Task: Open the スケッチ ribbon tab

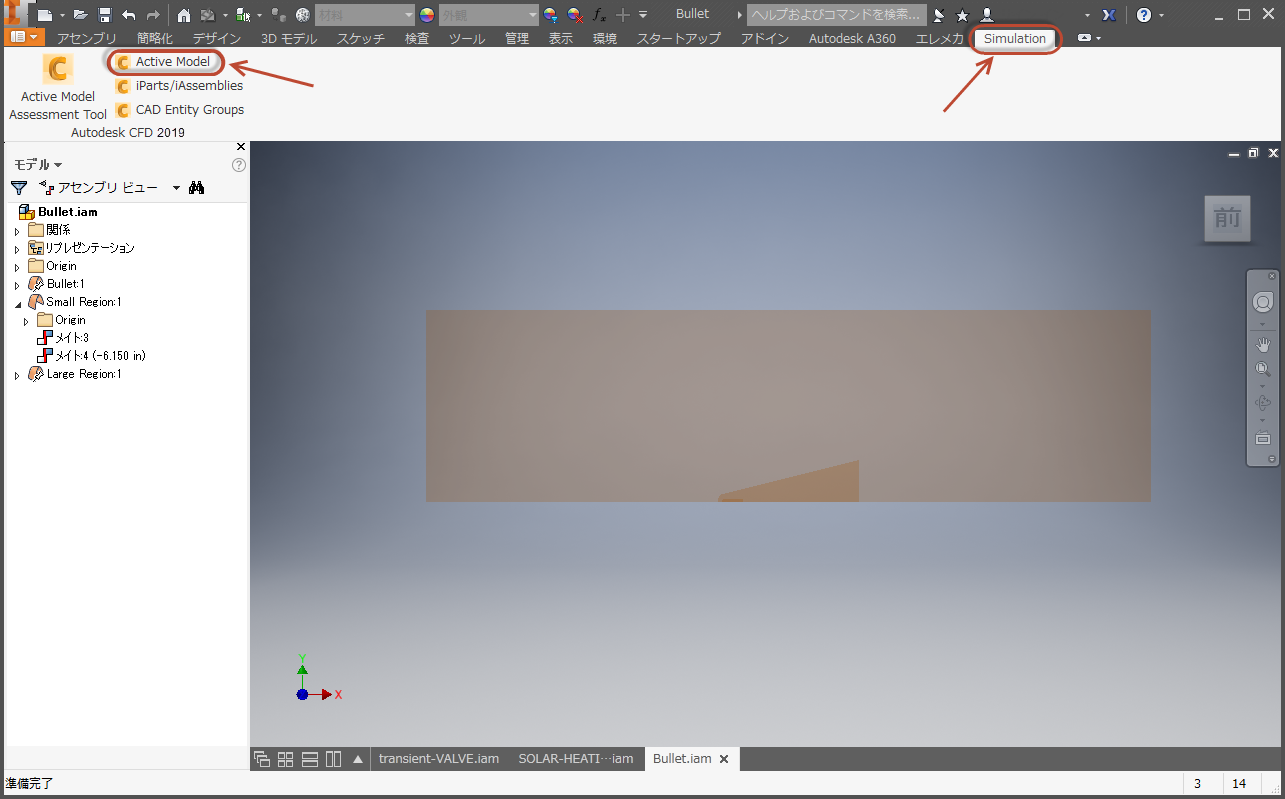Action: point(360,38)
